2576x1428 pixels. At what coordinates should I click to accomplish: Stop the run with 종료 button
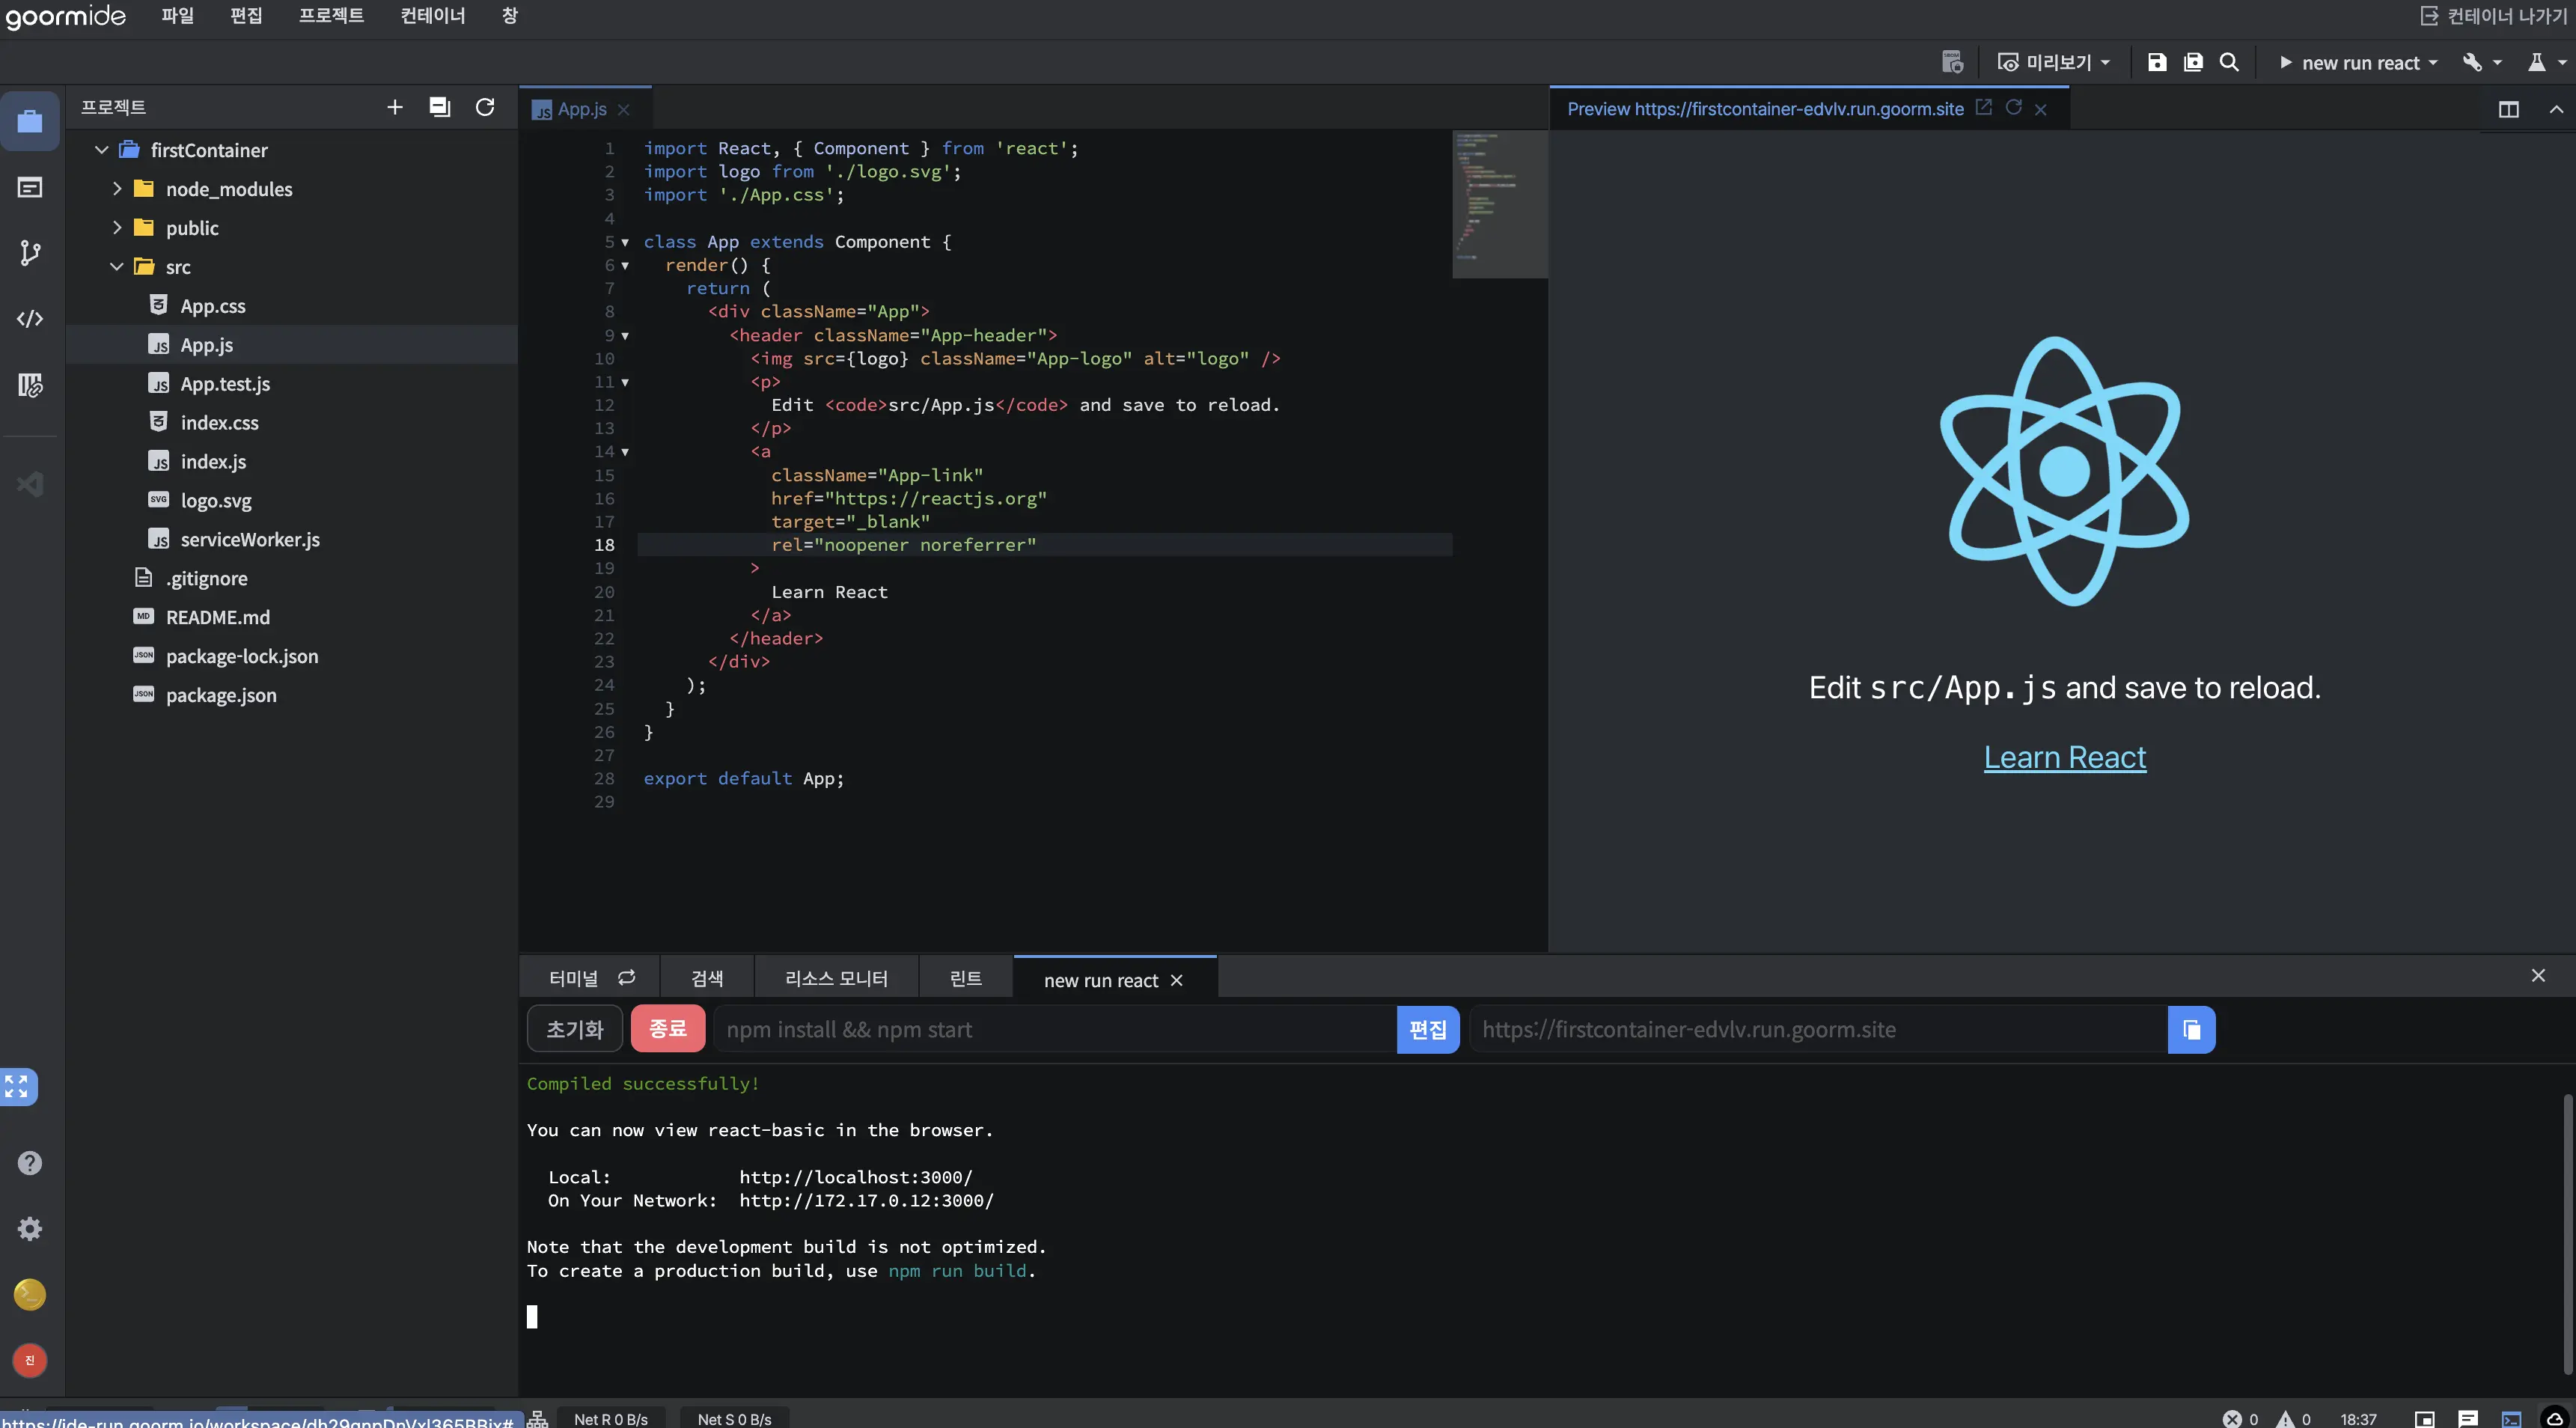pyautogui.click(x=668, y=1029)
